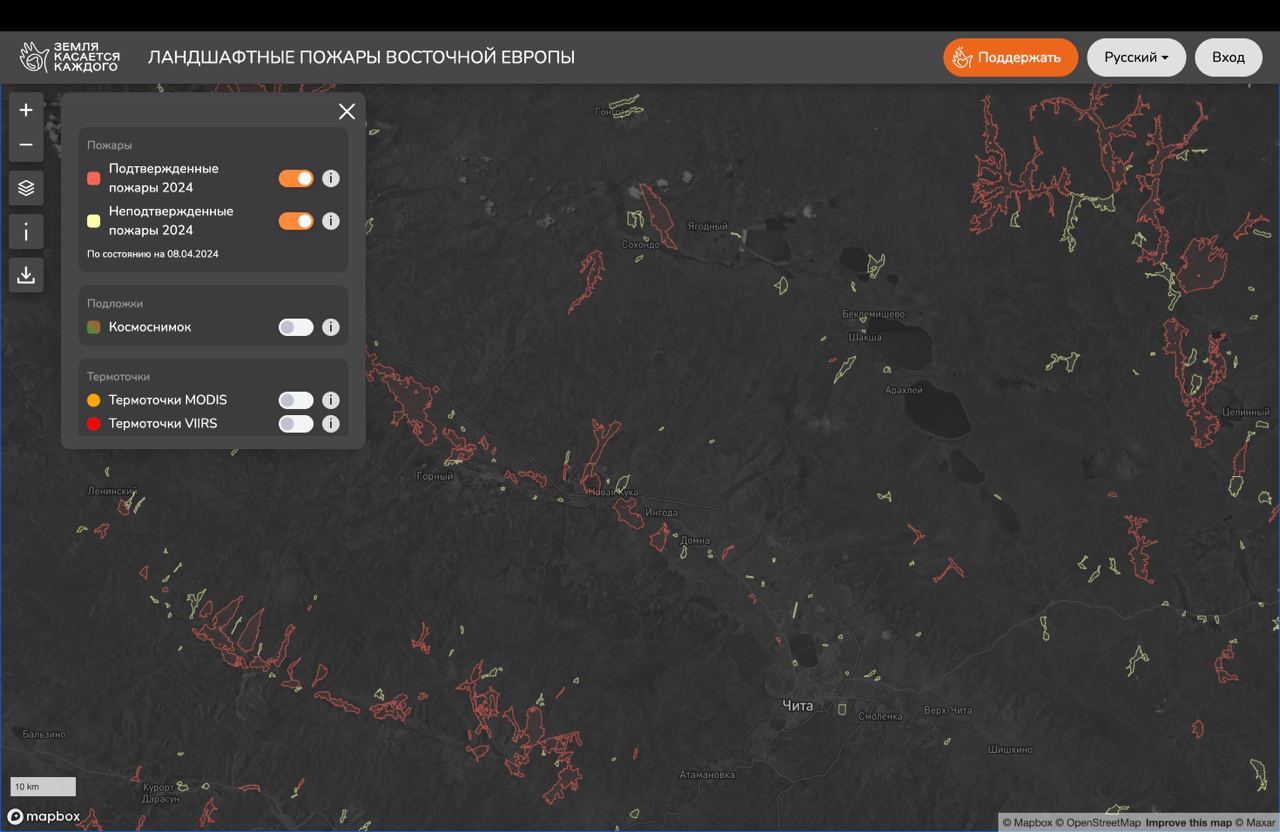The image size is (1280, 832).
Task: Close the layers legend panel
Action: (346, 111)
